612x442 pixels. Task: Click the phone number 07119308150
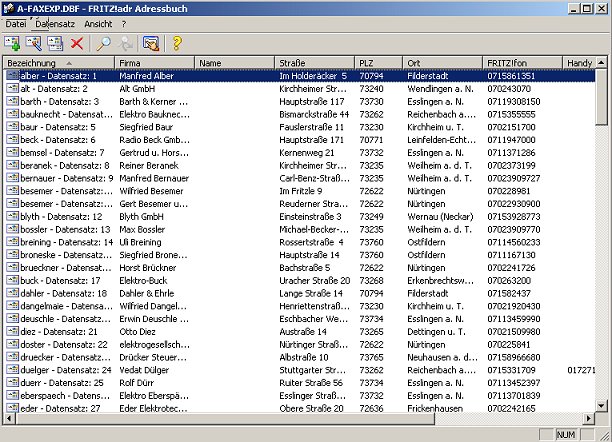pyautogui.click(x=514, y=102)
